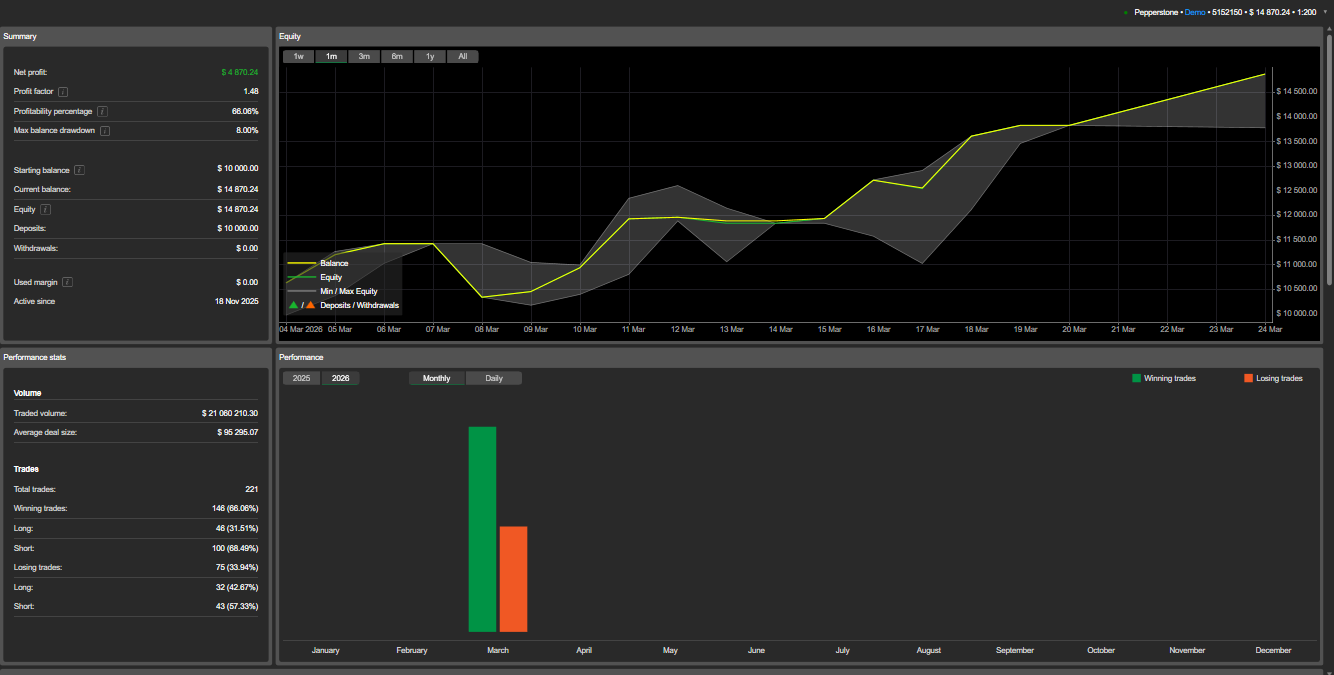Select the All equity time range
The image size is (1334, 675).
(462, 57)
